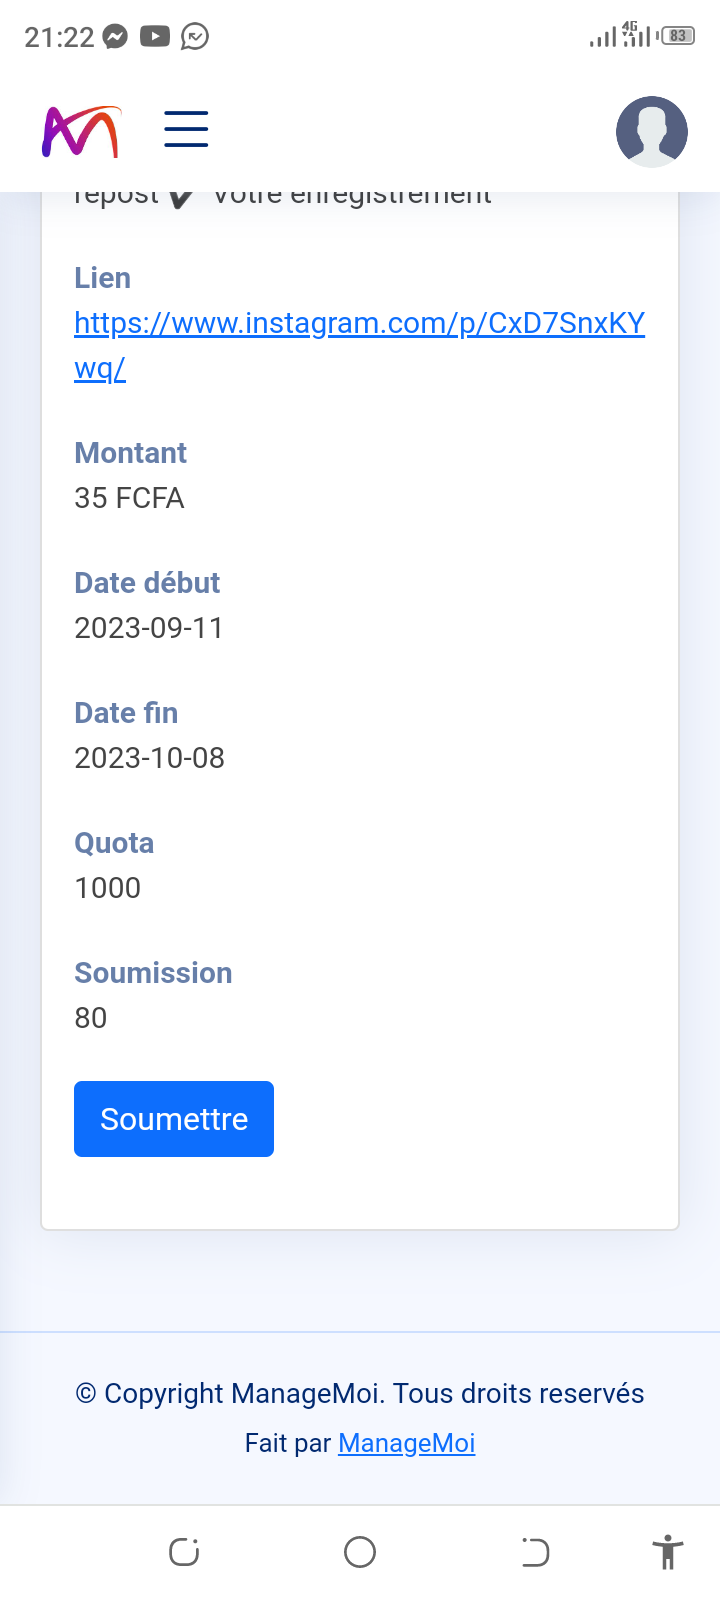Follow the ManageMoi footer link
Viewport: 720px width, 1600px height.
(x=406, y=1443)
